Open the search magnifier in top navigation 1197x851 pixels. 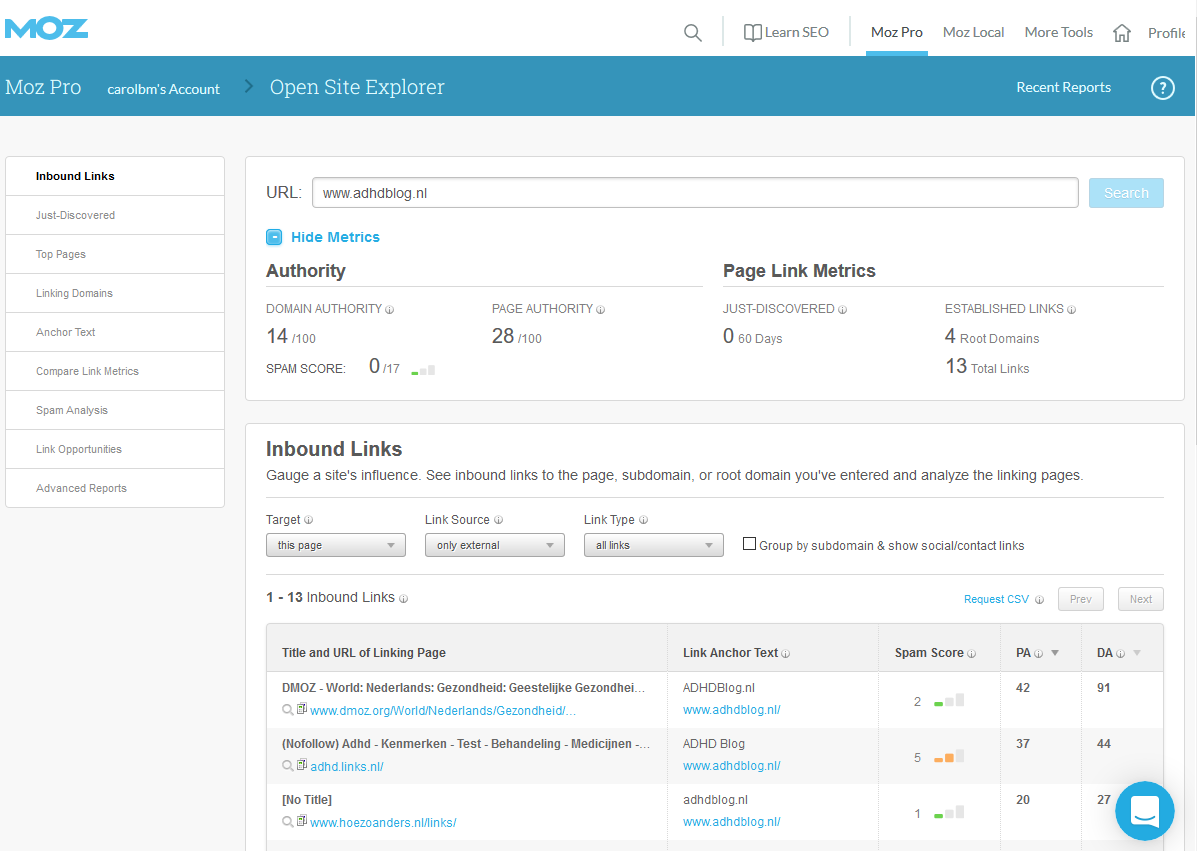pos(692,33)
